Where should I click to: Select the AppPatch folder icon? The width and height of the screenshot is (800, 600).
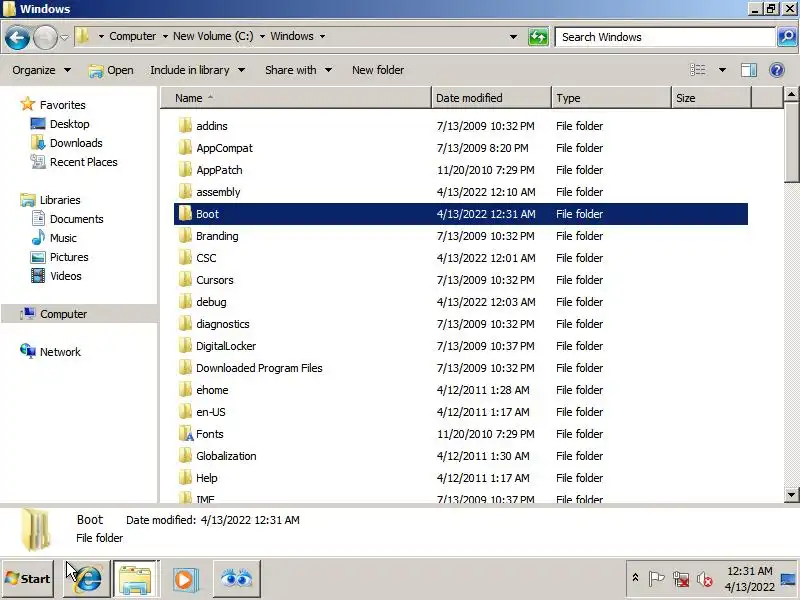[185, 169]
